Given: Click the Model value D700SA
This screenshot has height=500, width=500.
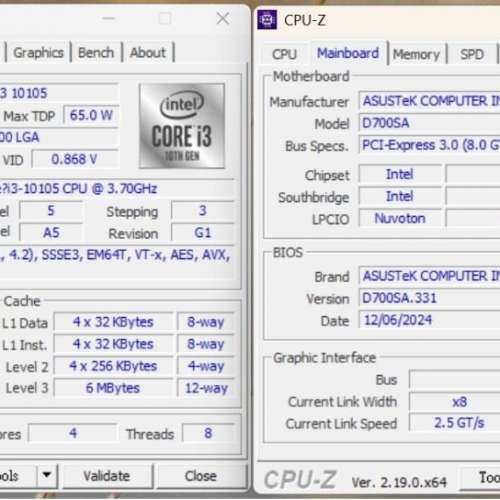Looking at the screenshot, I should tap(430, 123).
